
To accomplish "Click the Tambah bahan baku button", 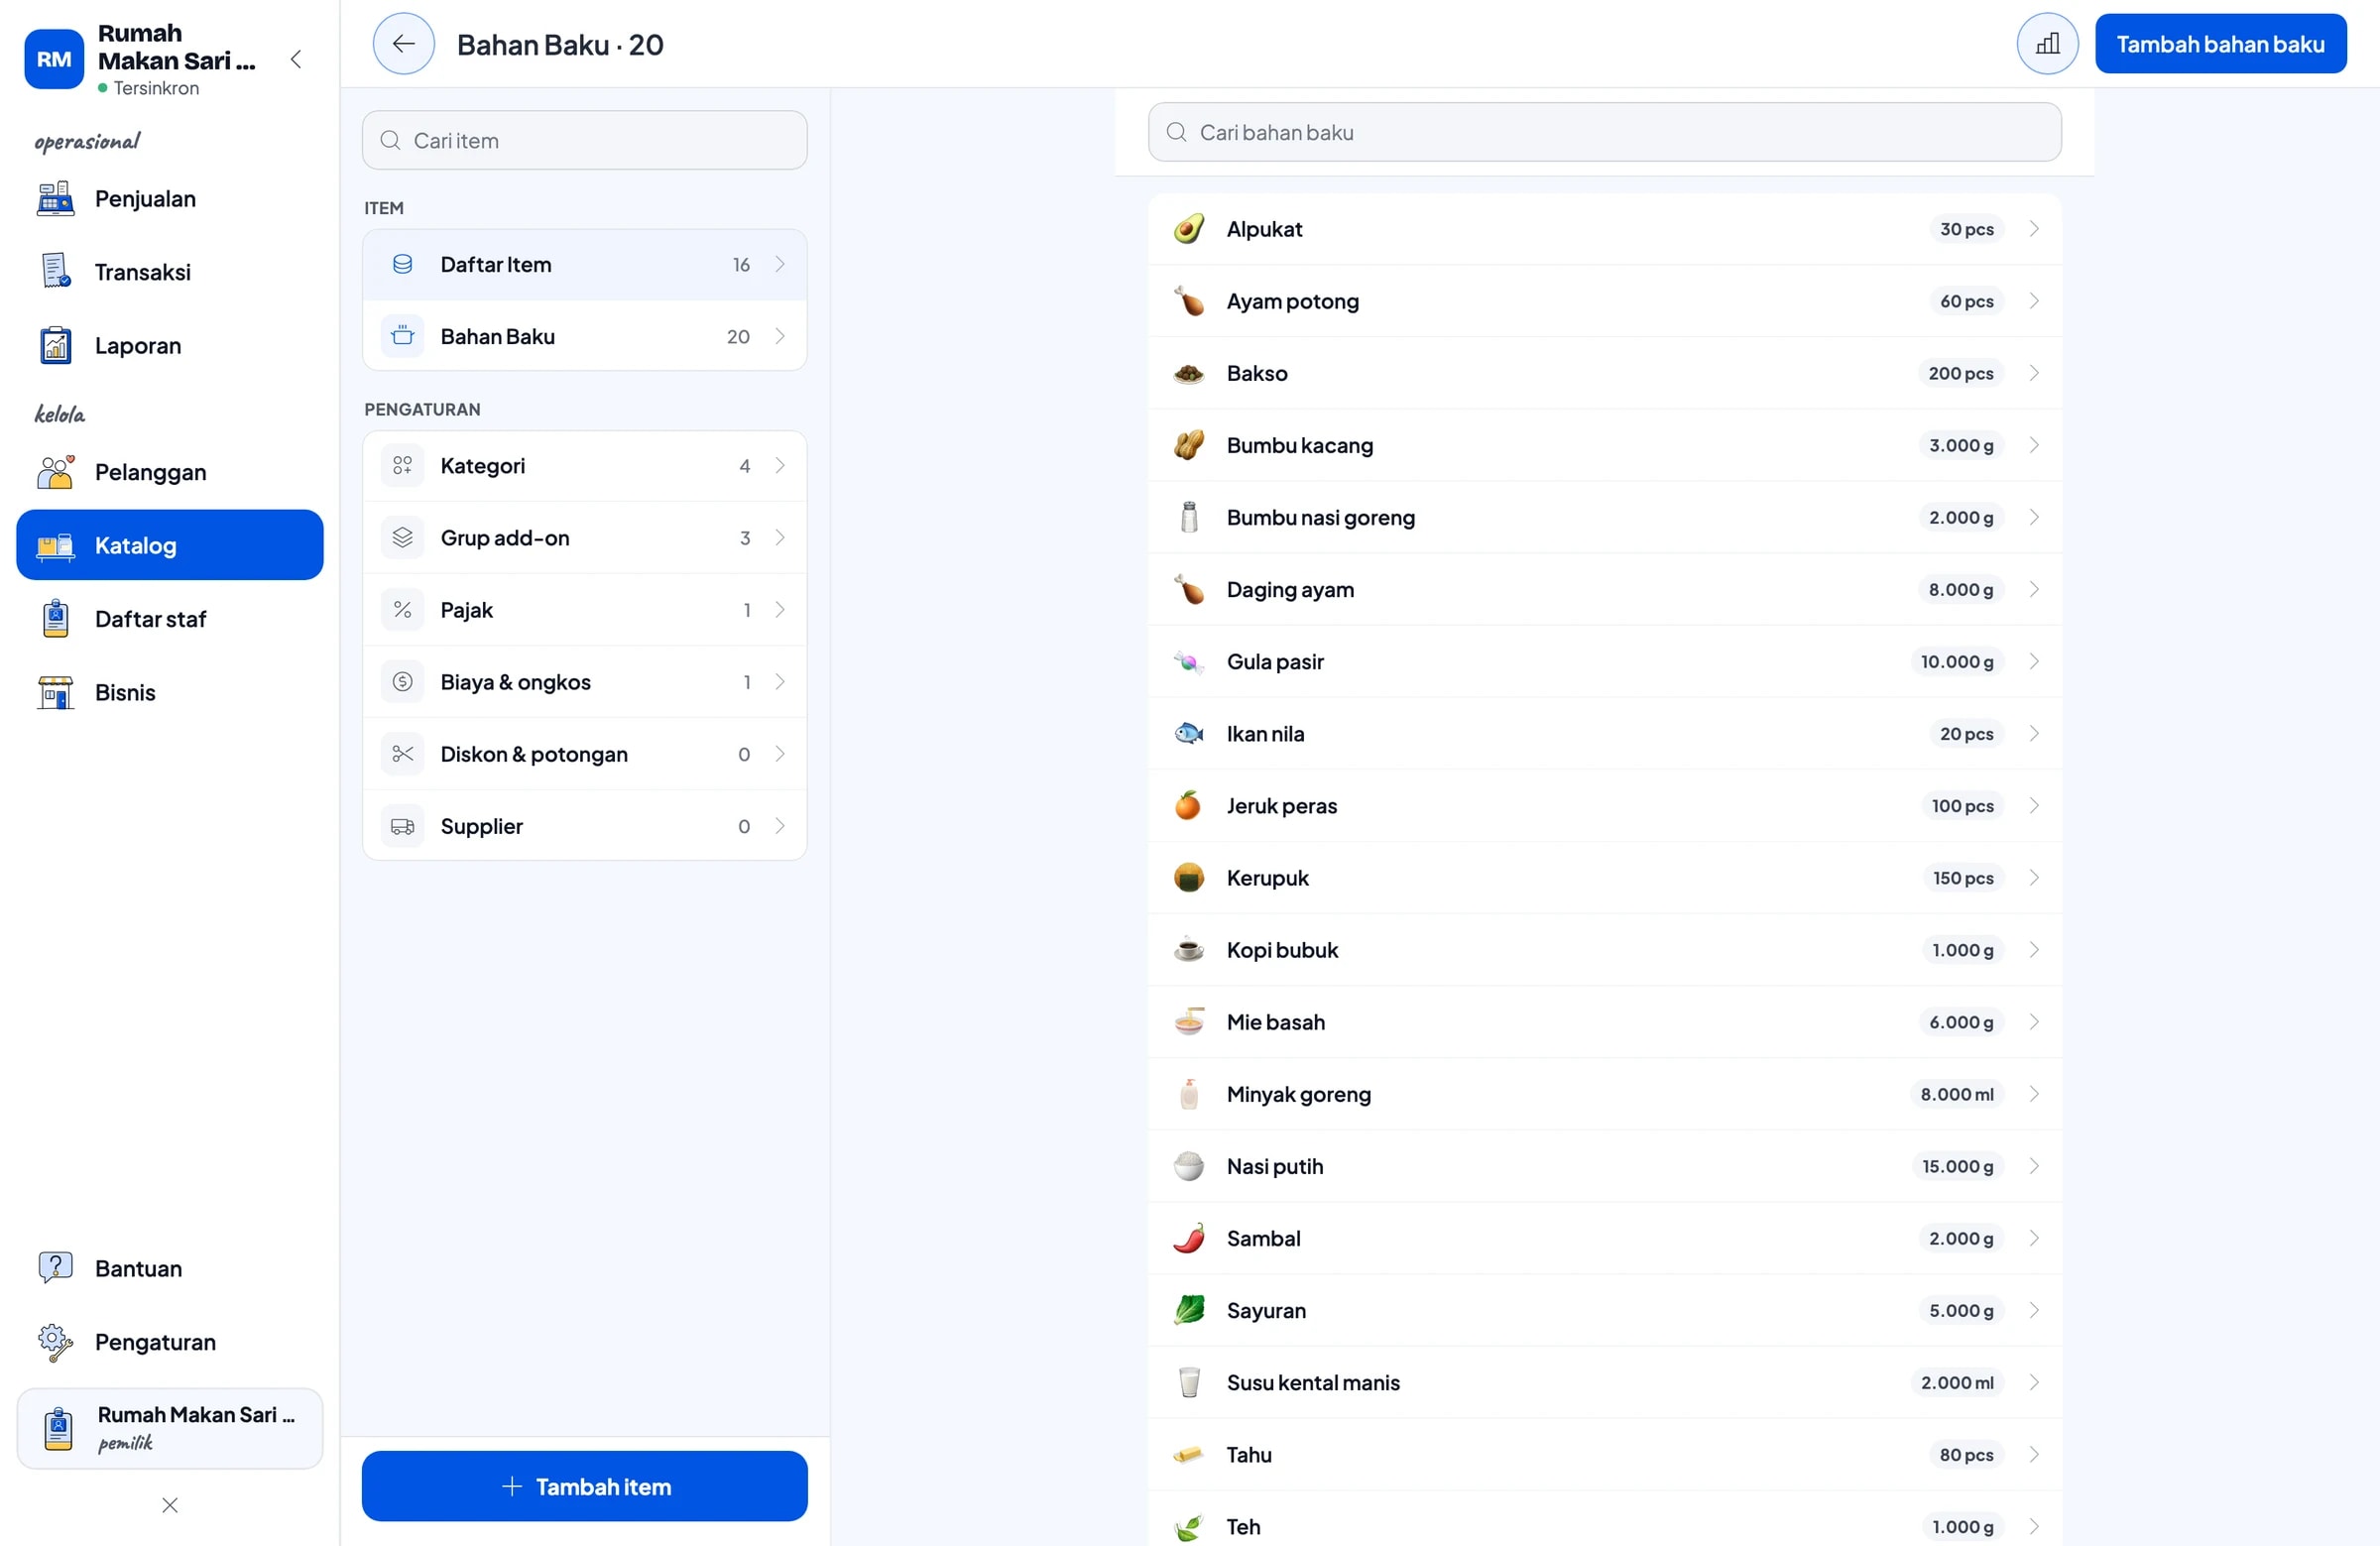I will click(x=2220, y=44).
